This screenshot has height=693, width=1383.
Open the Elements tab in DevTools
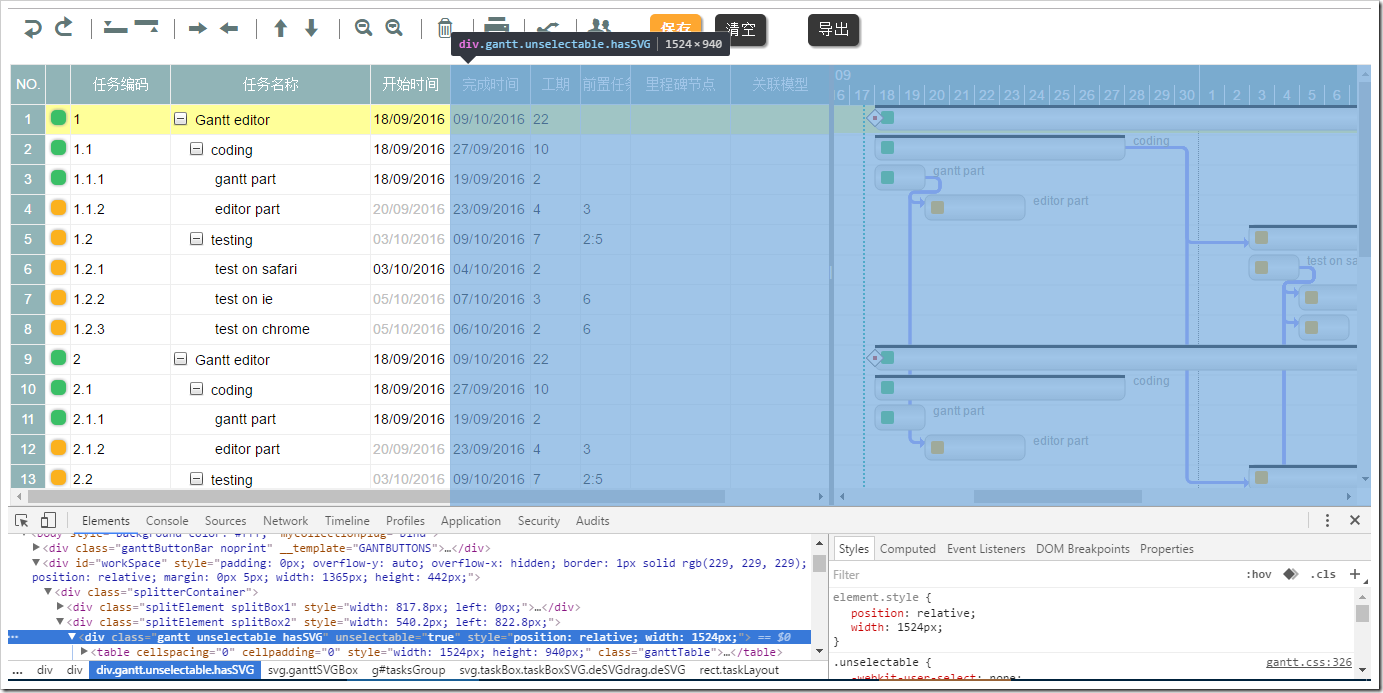106,520
